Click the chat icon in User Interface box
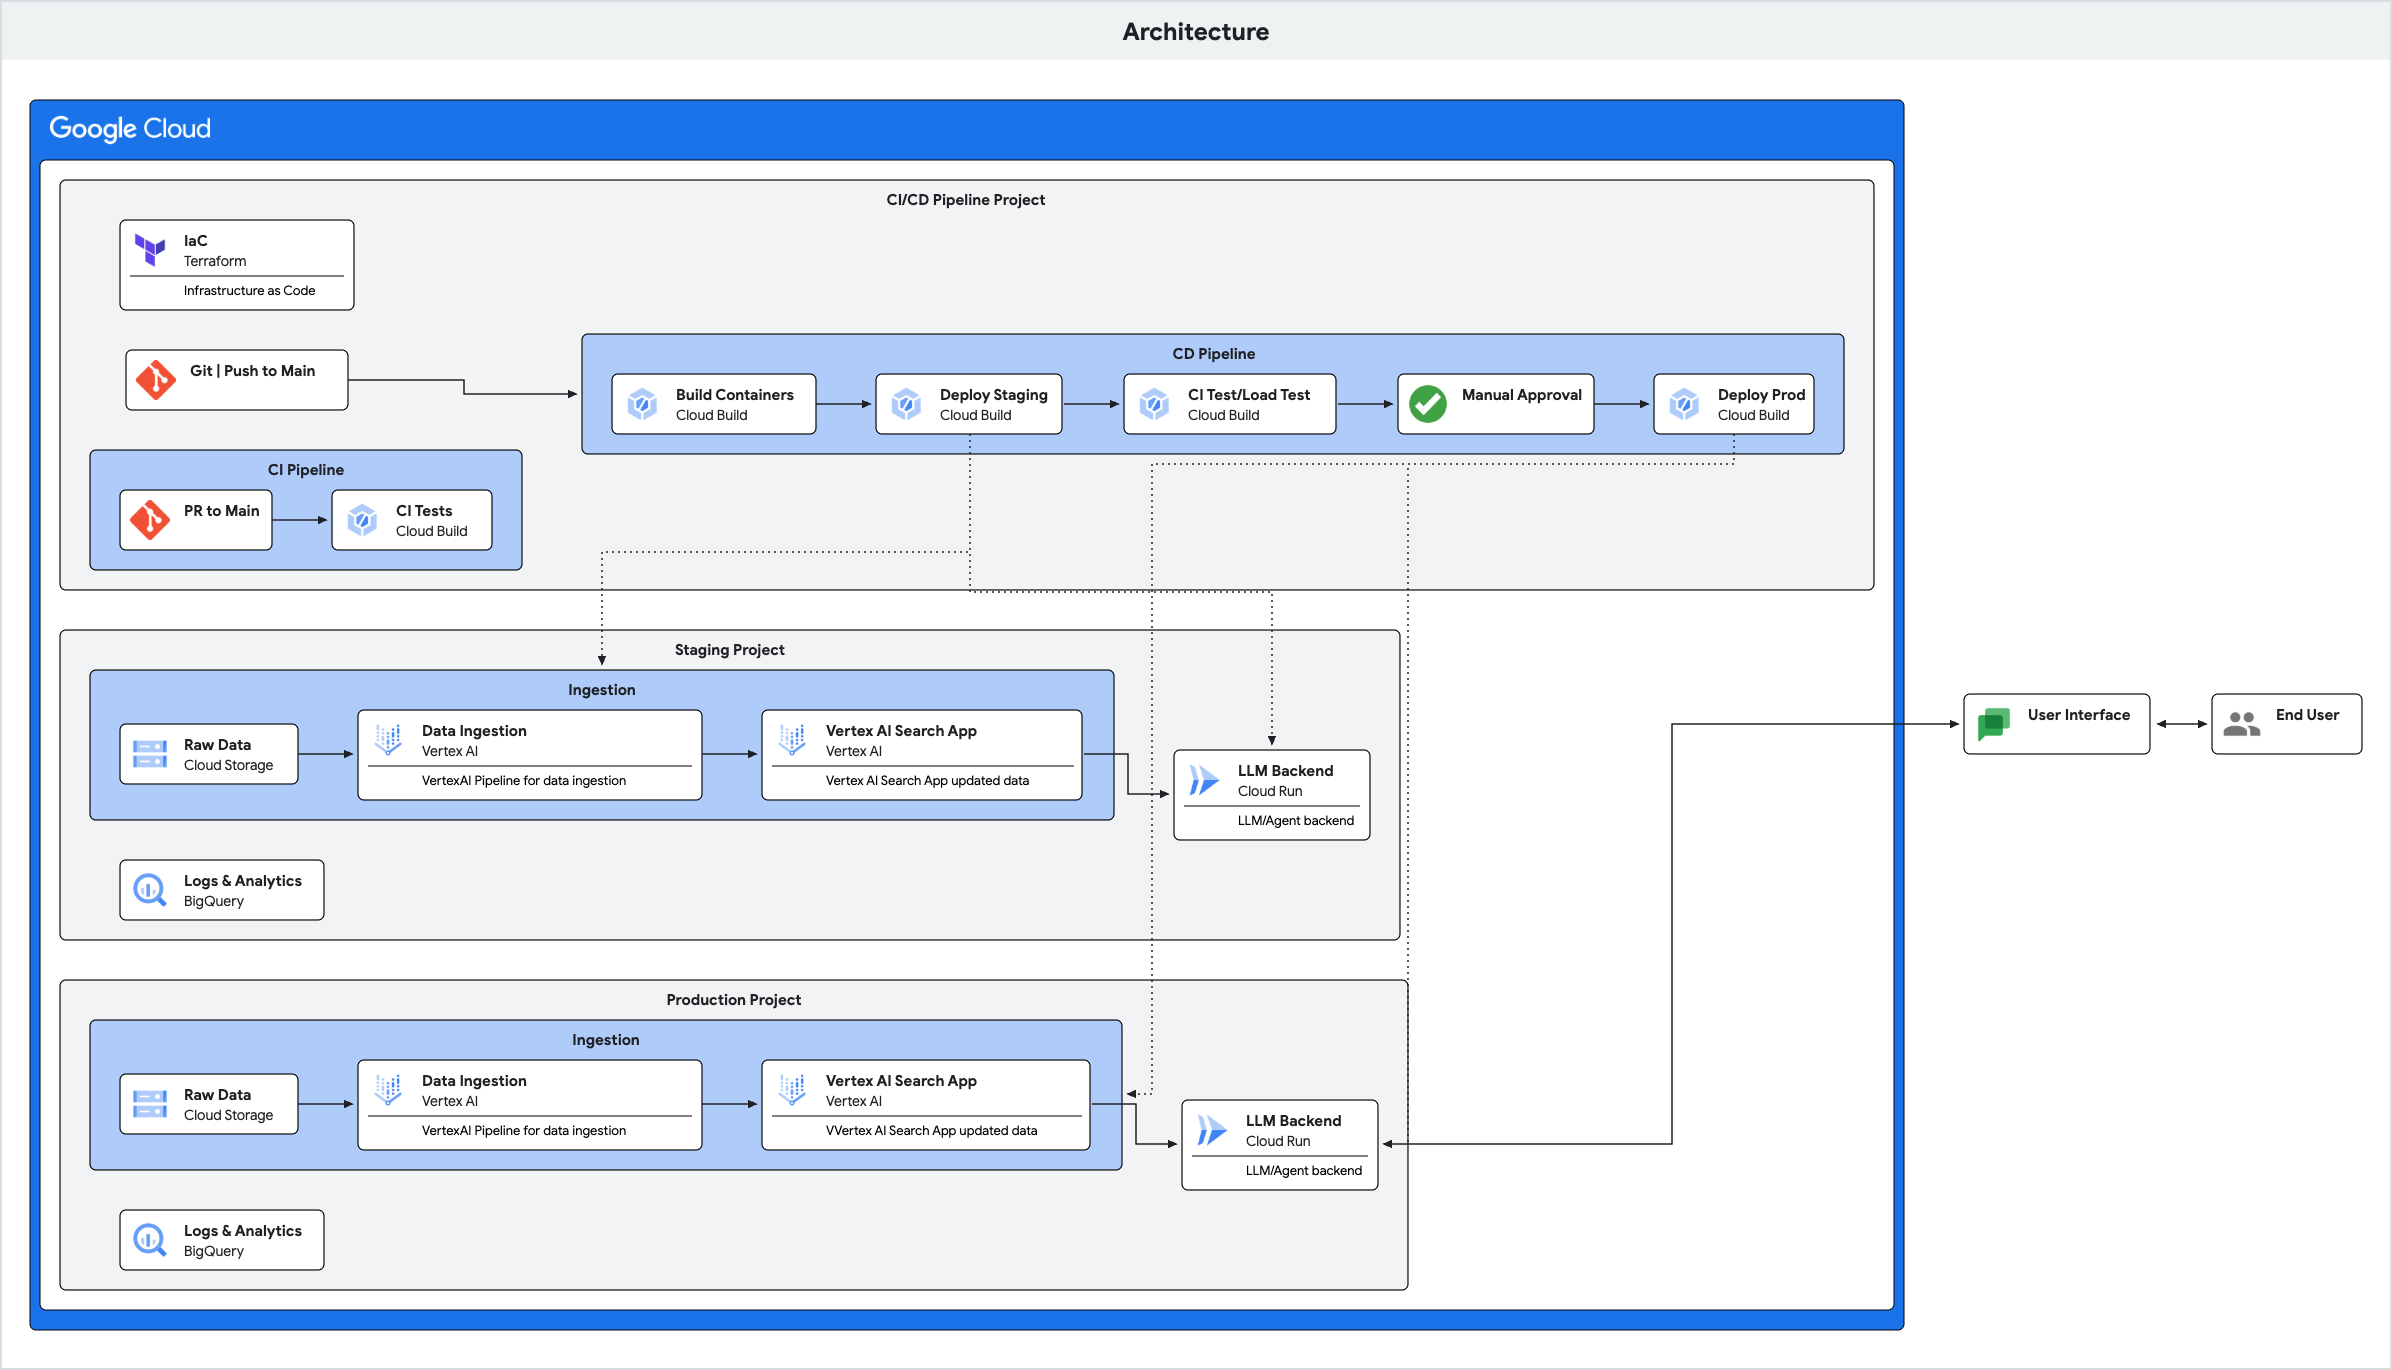The height and width of the screenshot is (1370, 2392). click(x=1993, y=724)
